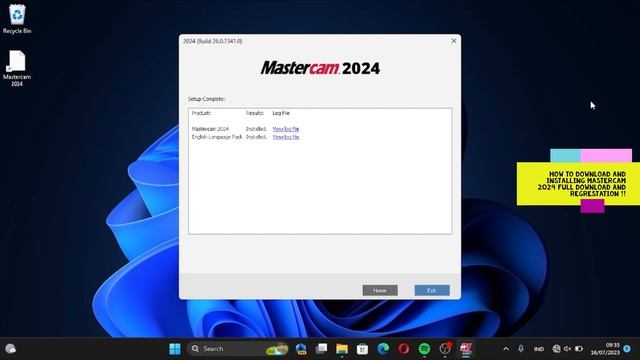Image resolution: width=640 pixels, height=360 pixels.
Task: Click the Home button in the installer
Action: 380,290
